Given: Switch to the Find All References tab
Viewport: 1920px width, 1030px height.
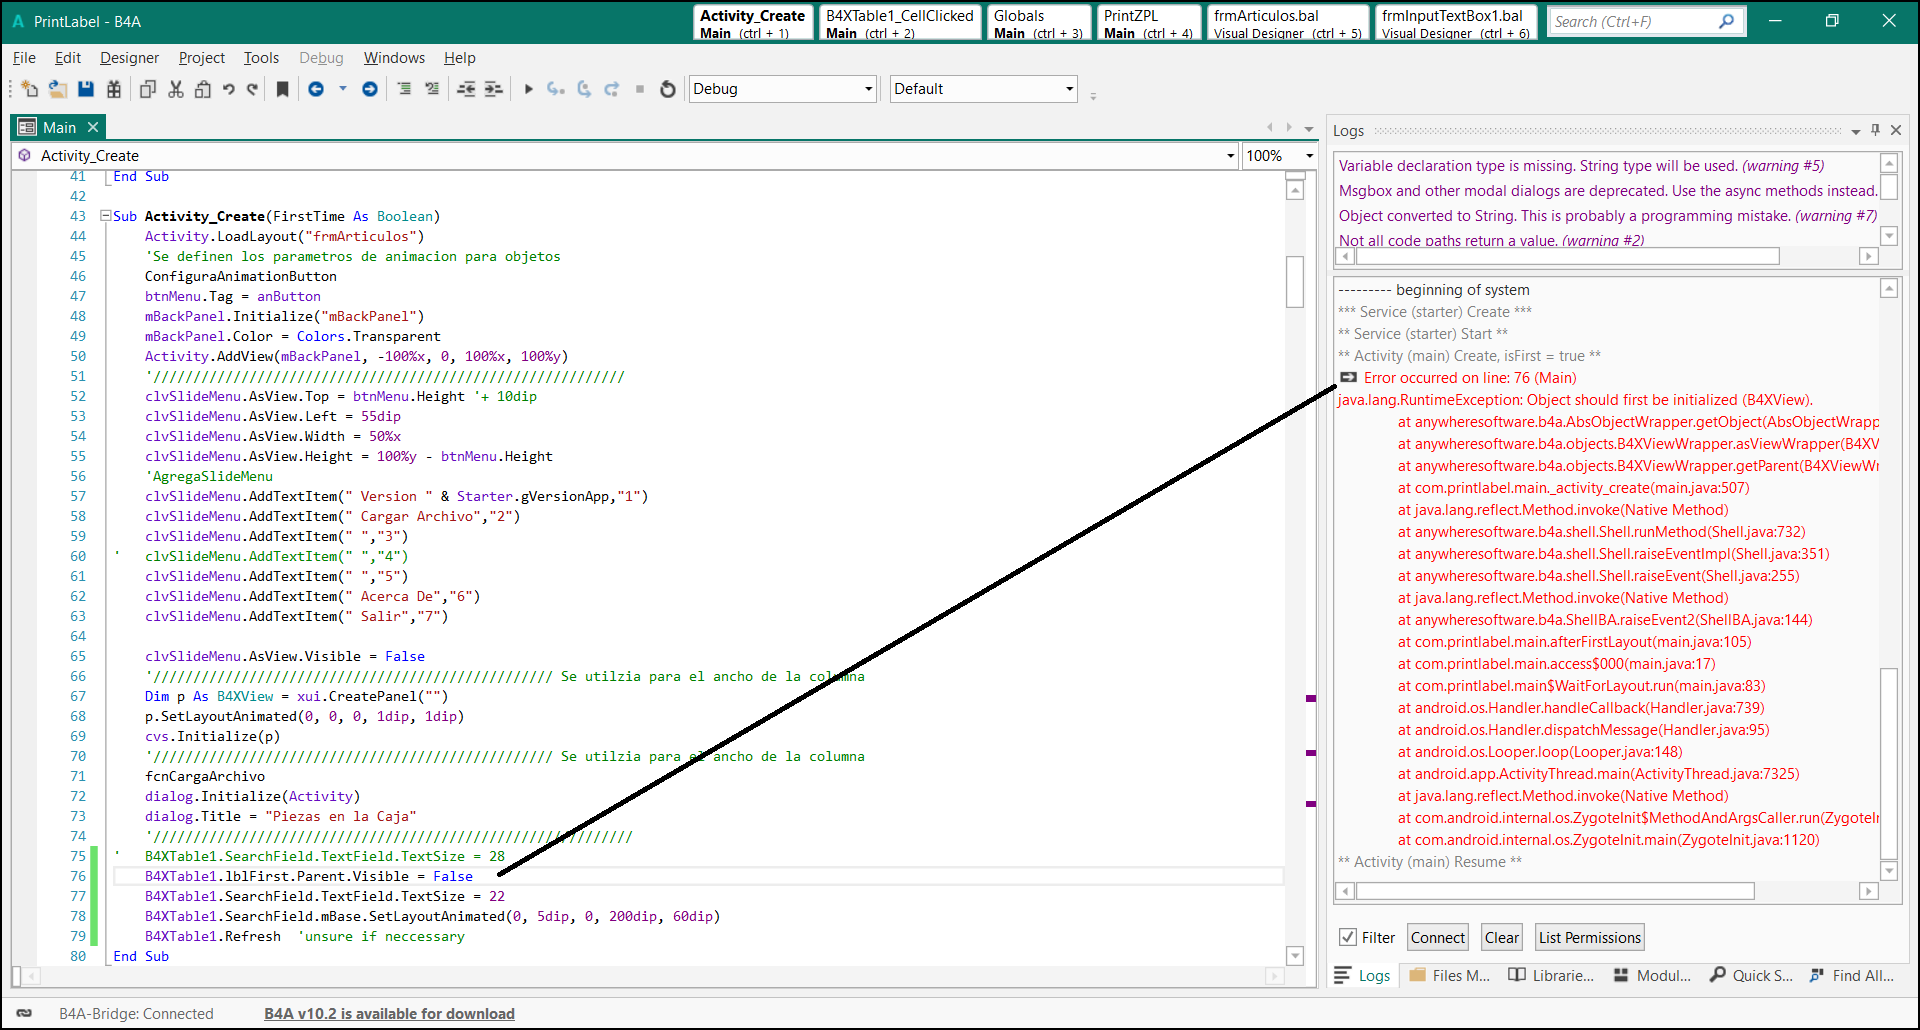Looking at the screenshot, I should 1852,975.
